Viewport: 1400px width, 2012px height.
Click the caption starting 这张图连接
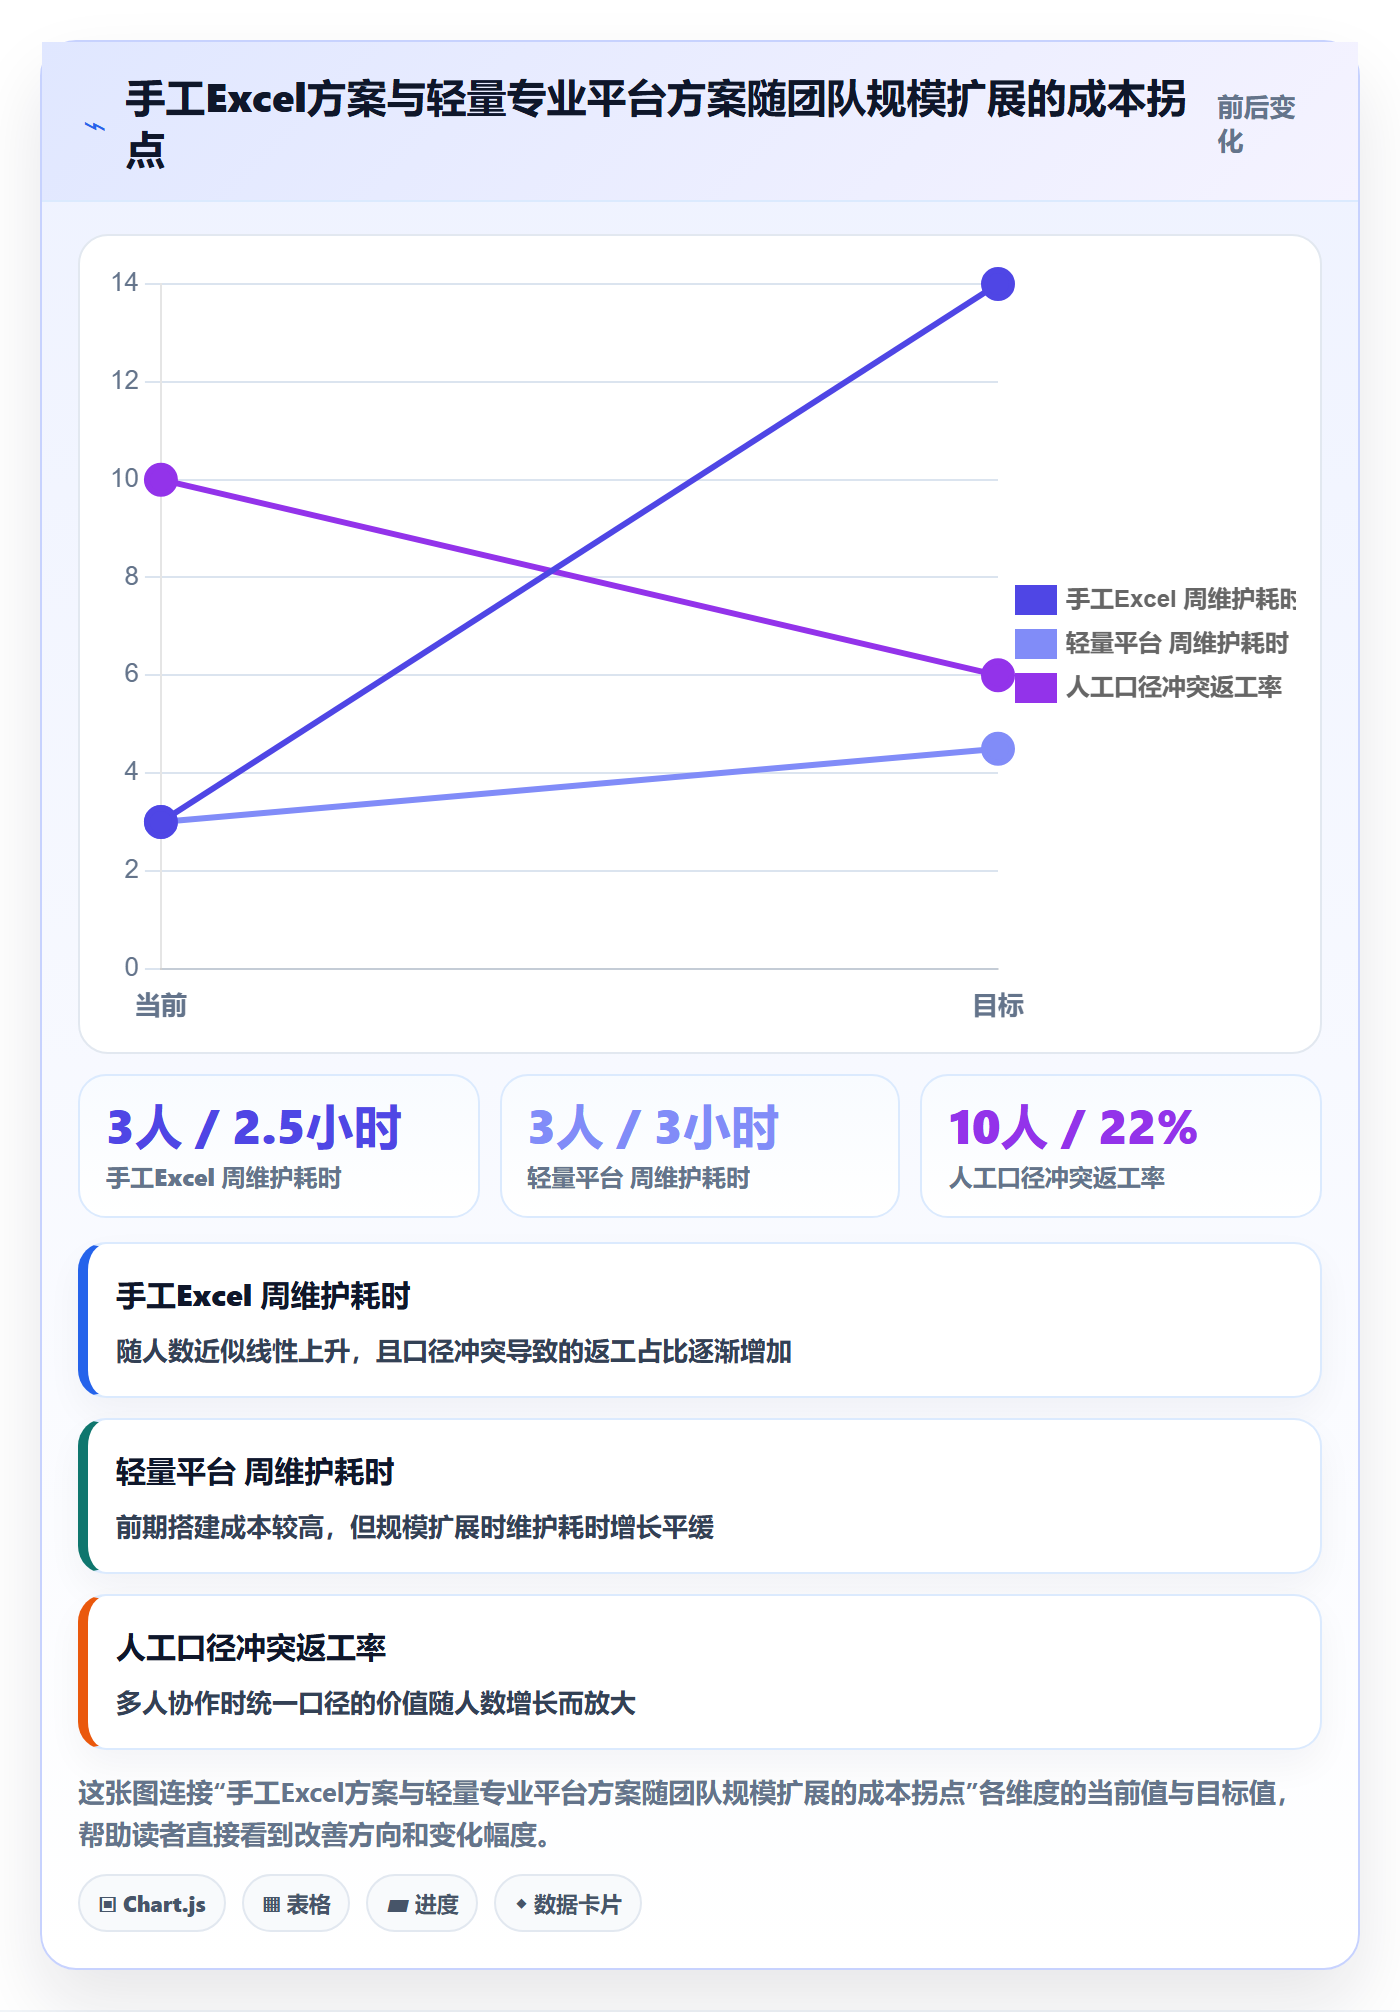(x=684, y=1813)
